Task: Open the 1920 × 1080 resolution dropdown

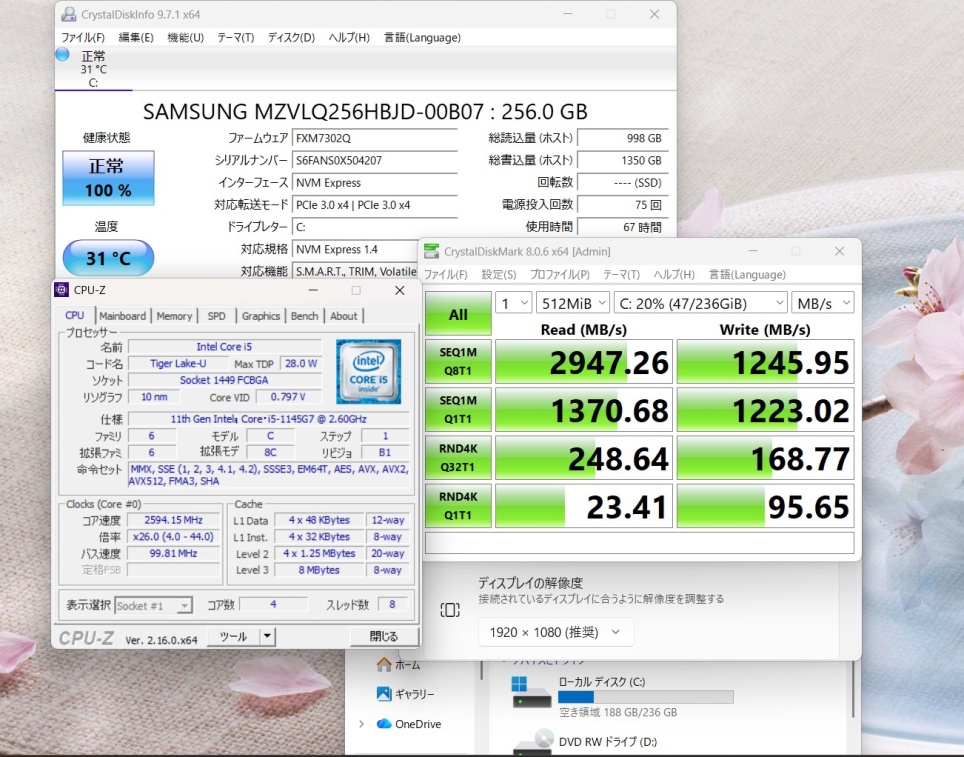Action: click(556, 632)
